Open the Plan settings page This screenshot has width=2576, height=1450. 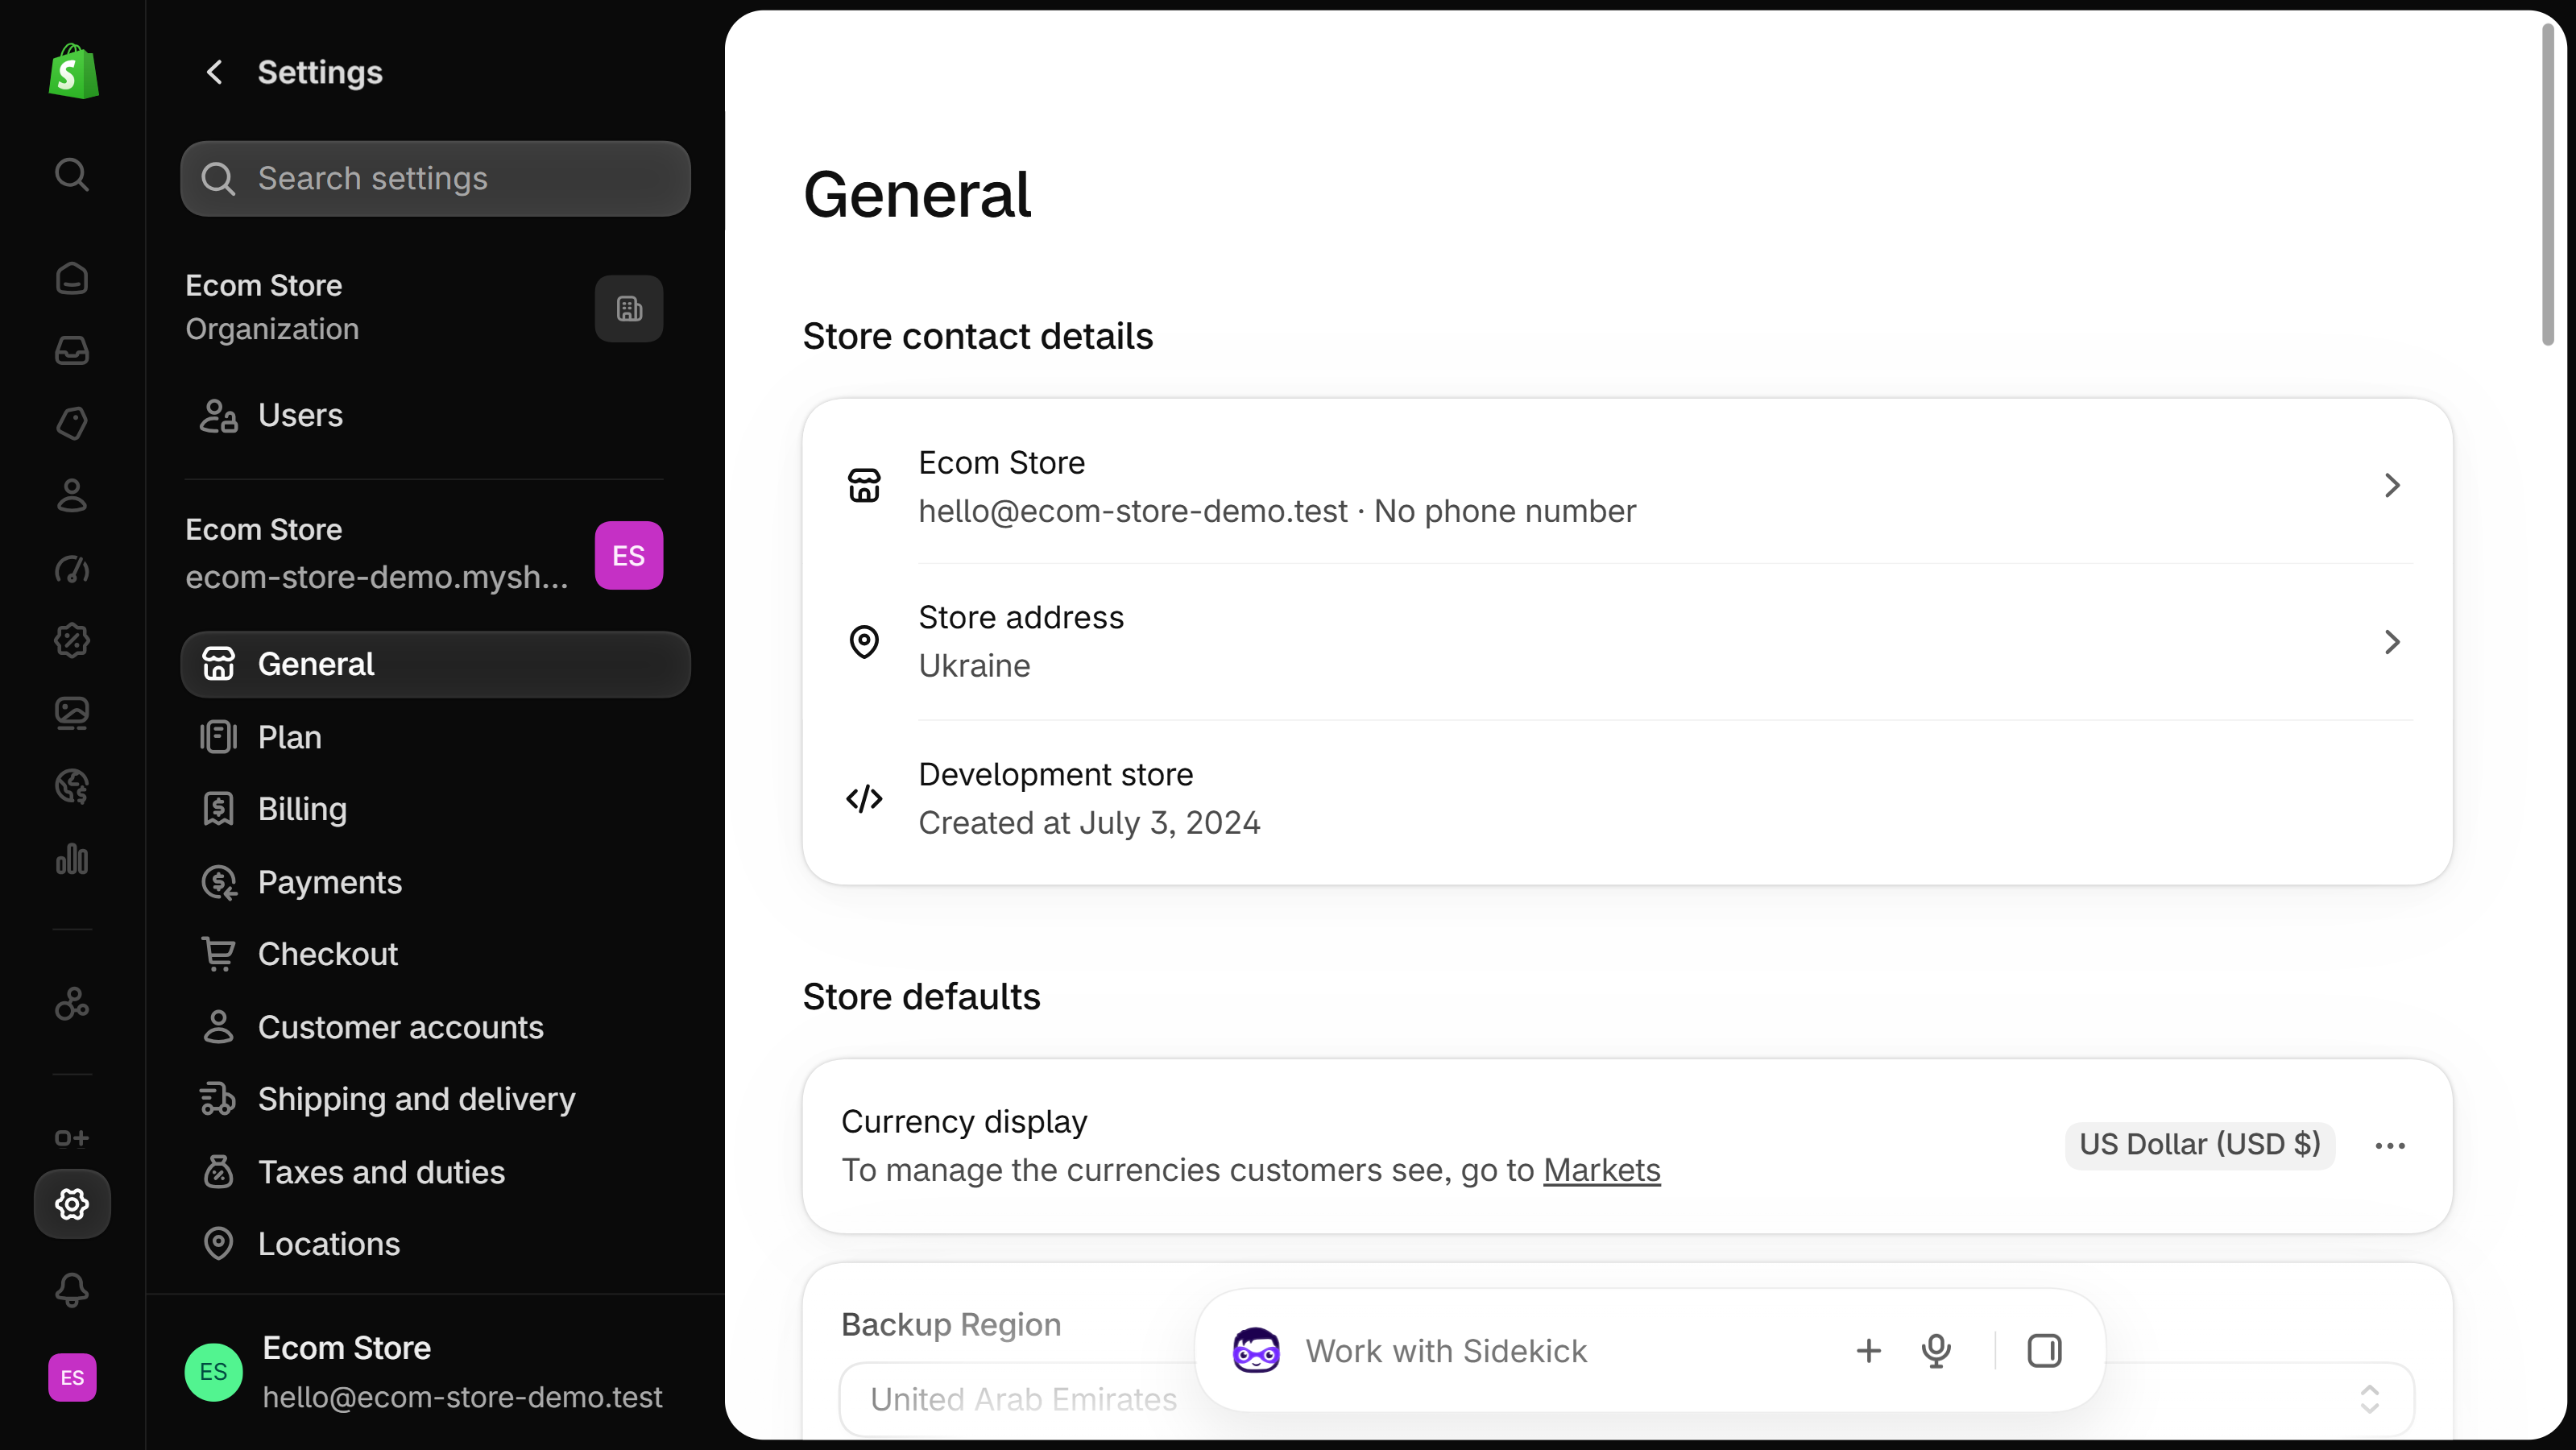click(x=435, y=737)
